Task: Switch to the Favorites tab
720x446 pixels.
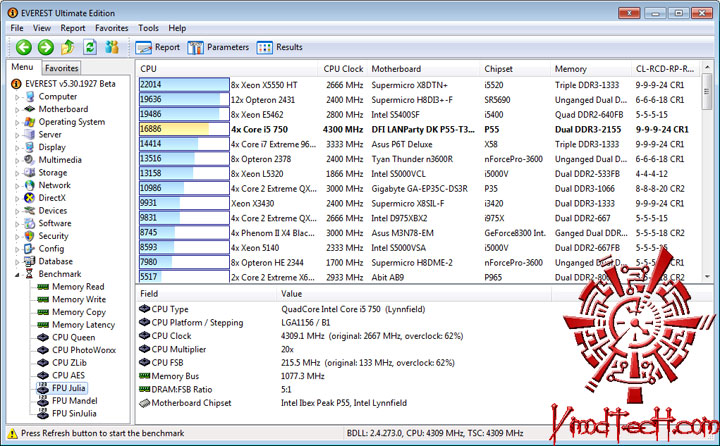Action: point(62,68)
